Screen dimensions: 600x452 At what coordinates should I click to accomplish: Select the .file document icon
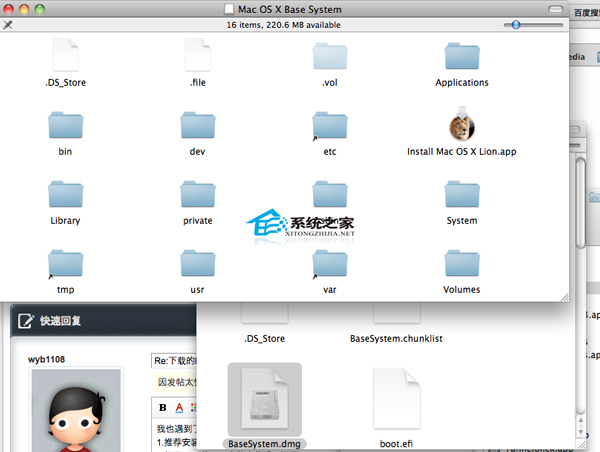pos(197,55)
